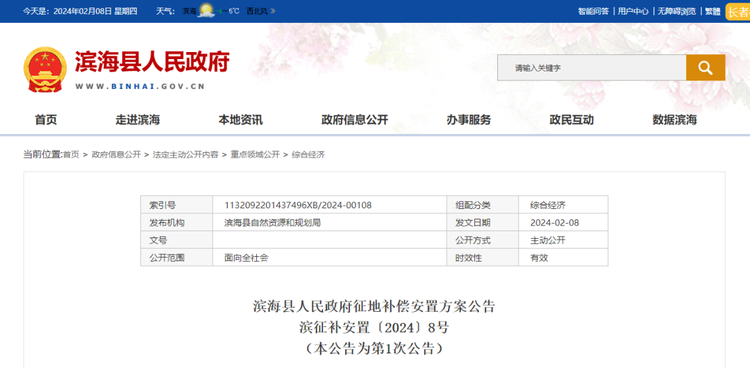Open the 走进滨海 navigation tab
Viewport: 750px width, 368px height.
pos(138,120)
